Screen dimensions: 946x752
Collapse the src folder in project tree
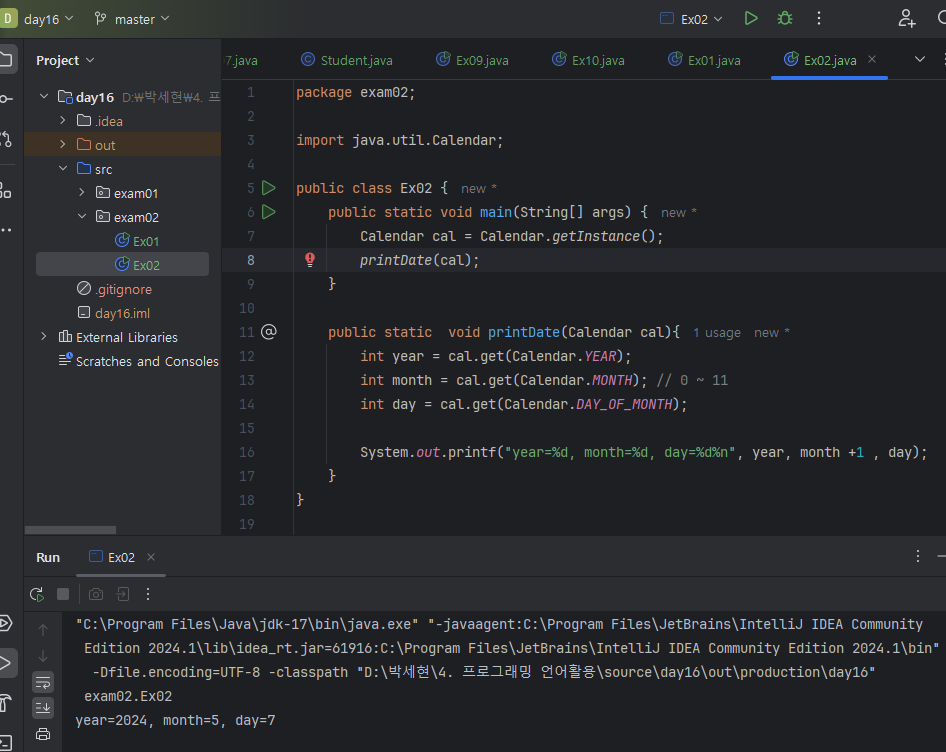point(63,169)
